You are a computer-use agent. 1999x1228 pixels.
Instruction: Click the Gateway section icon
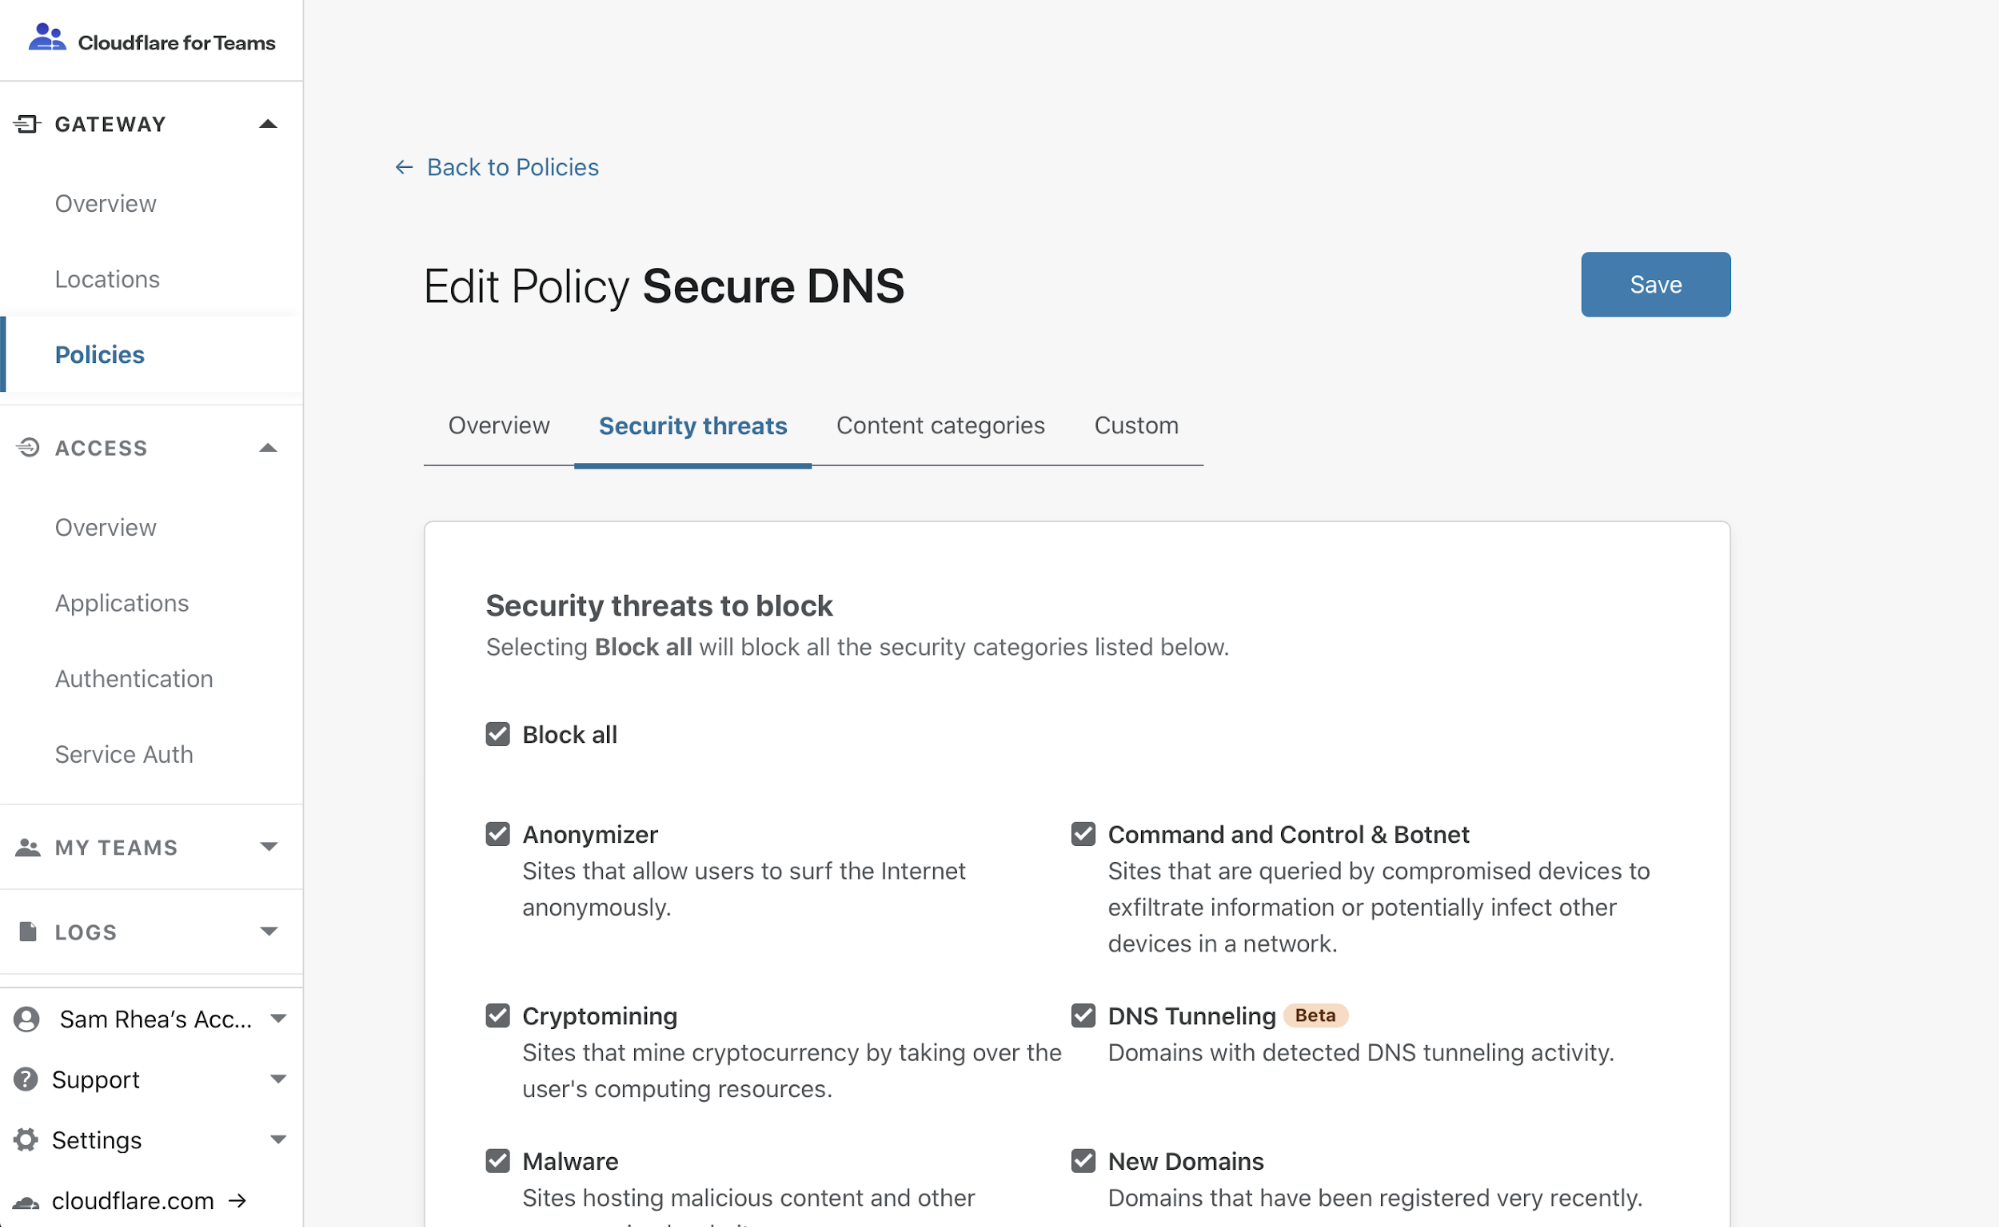(27, 124)
